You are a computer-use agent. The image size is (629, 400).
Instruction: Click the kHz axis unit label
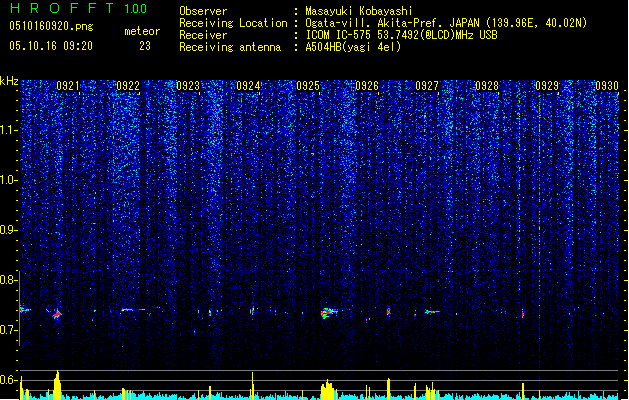pos(9,81)
